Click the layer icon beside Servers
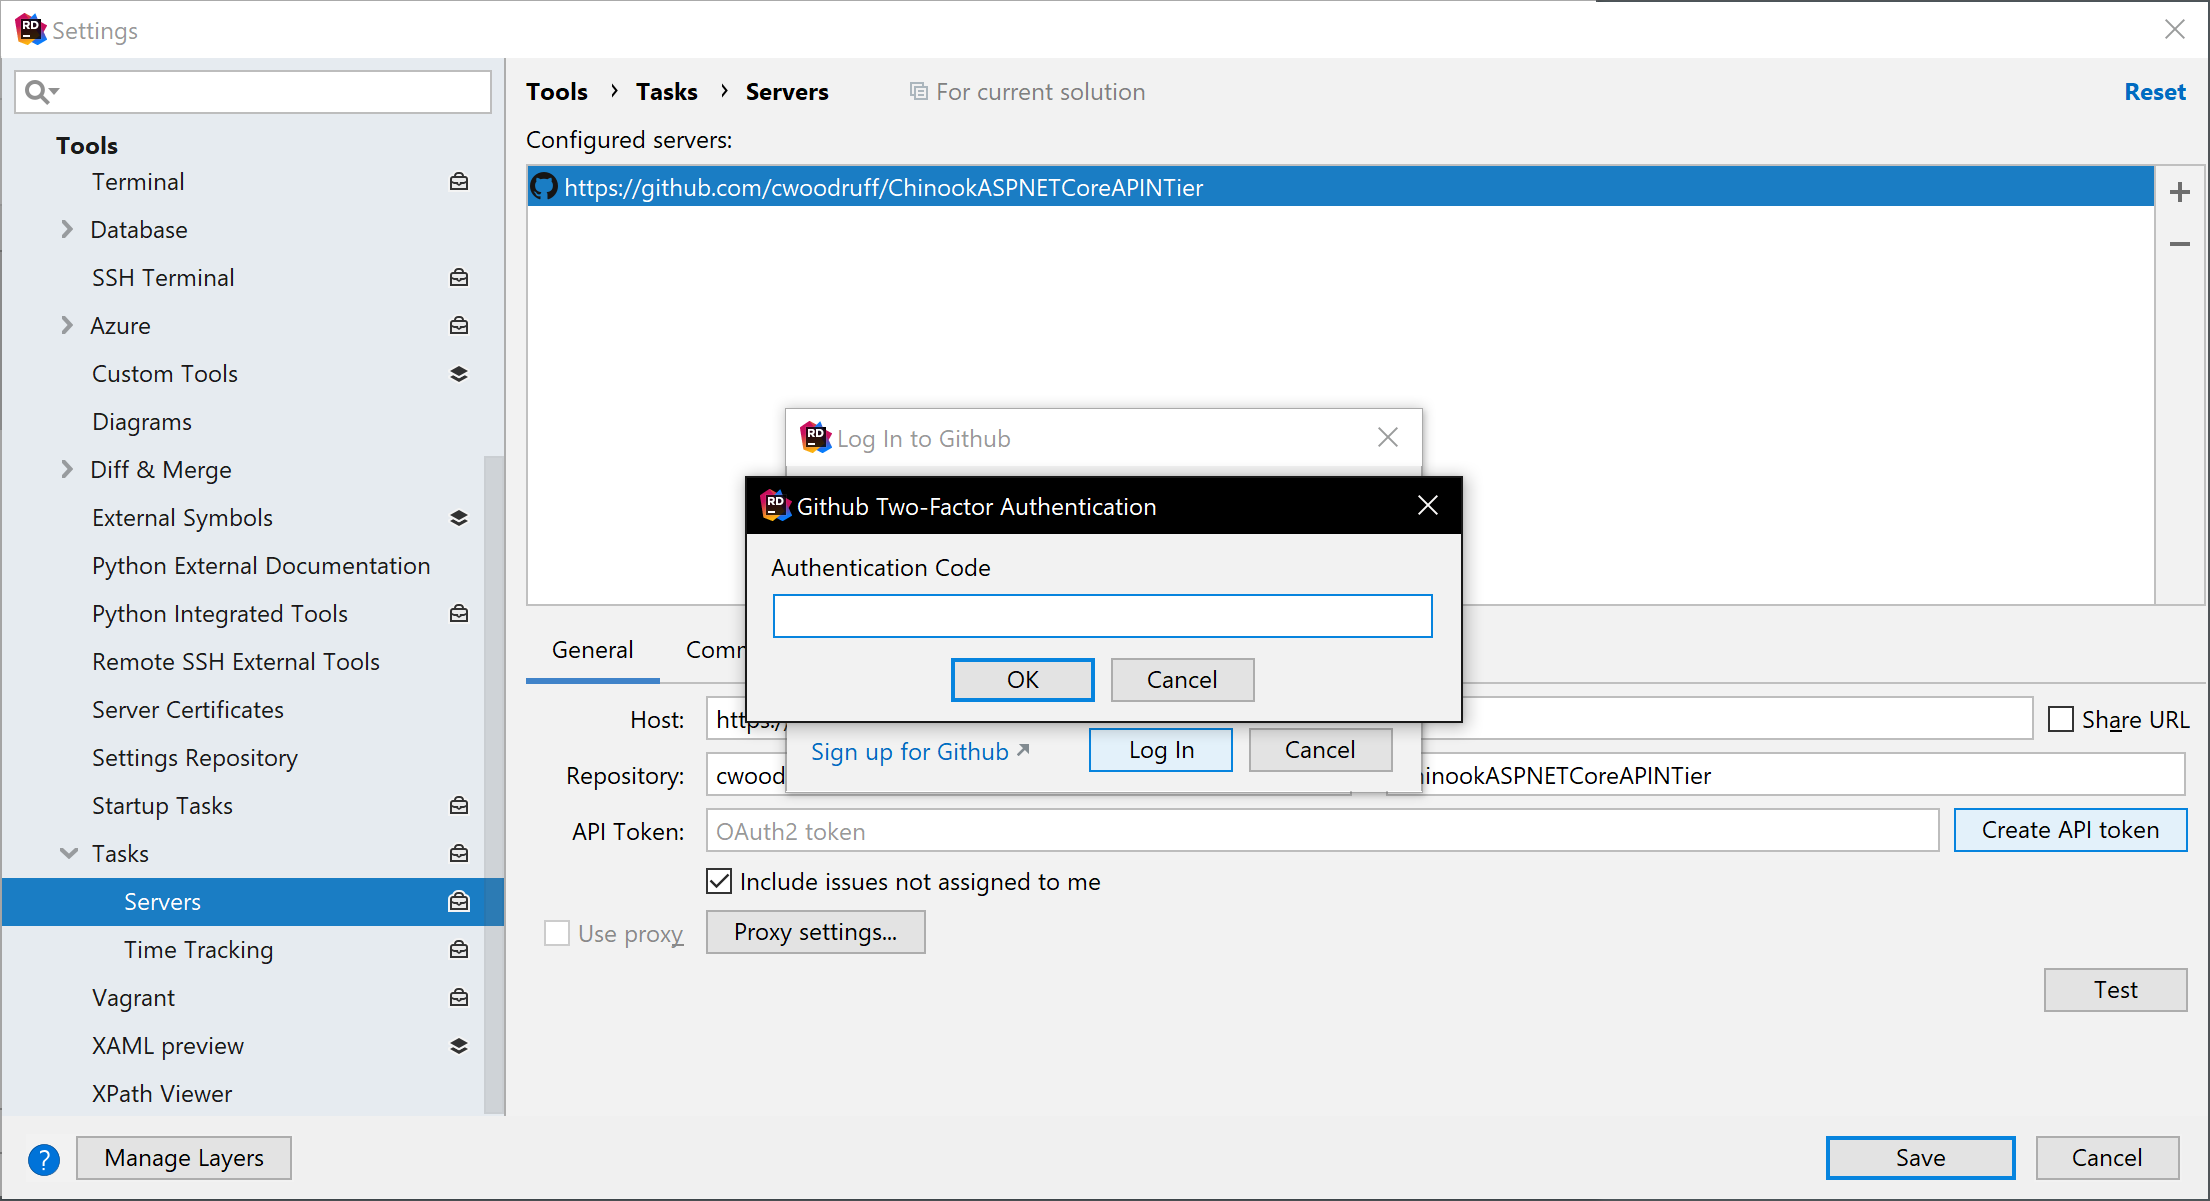Screen dimensions: 2210x1201 [x=459, y=902]
